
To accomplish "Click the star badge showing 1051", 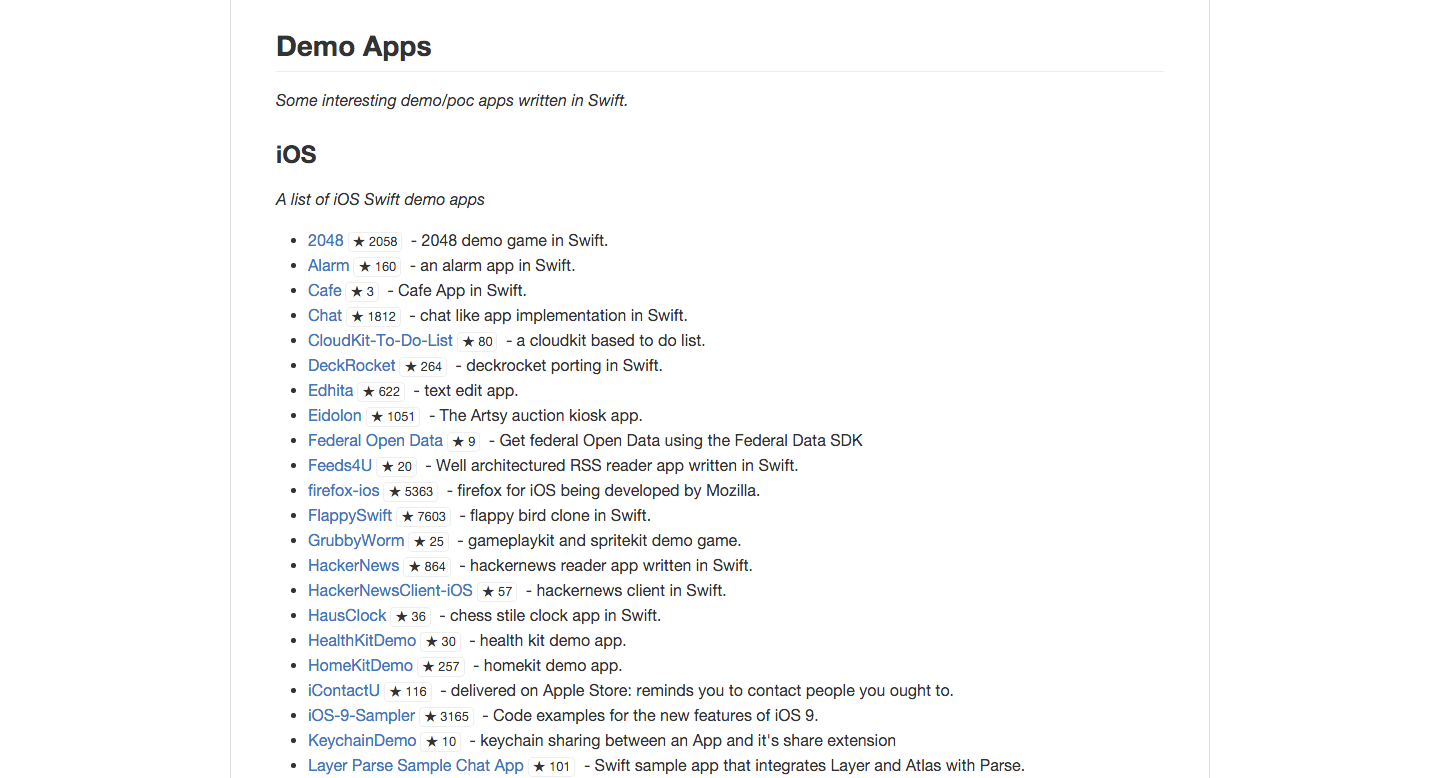I will 393,416.
